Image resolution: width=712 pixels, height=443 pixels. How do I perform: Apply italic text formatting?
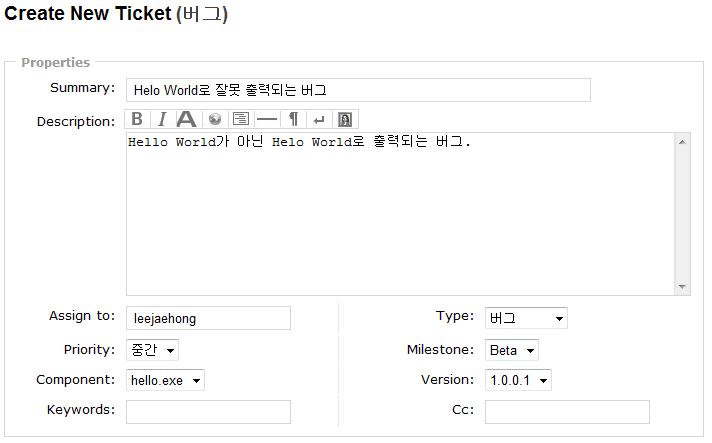(160, 119)
